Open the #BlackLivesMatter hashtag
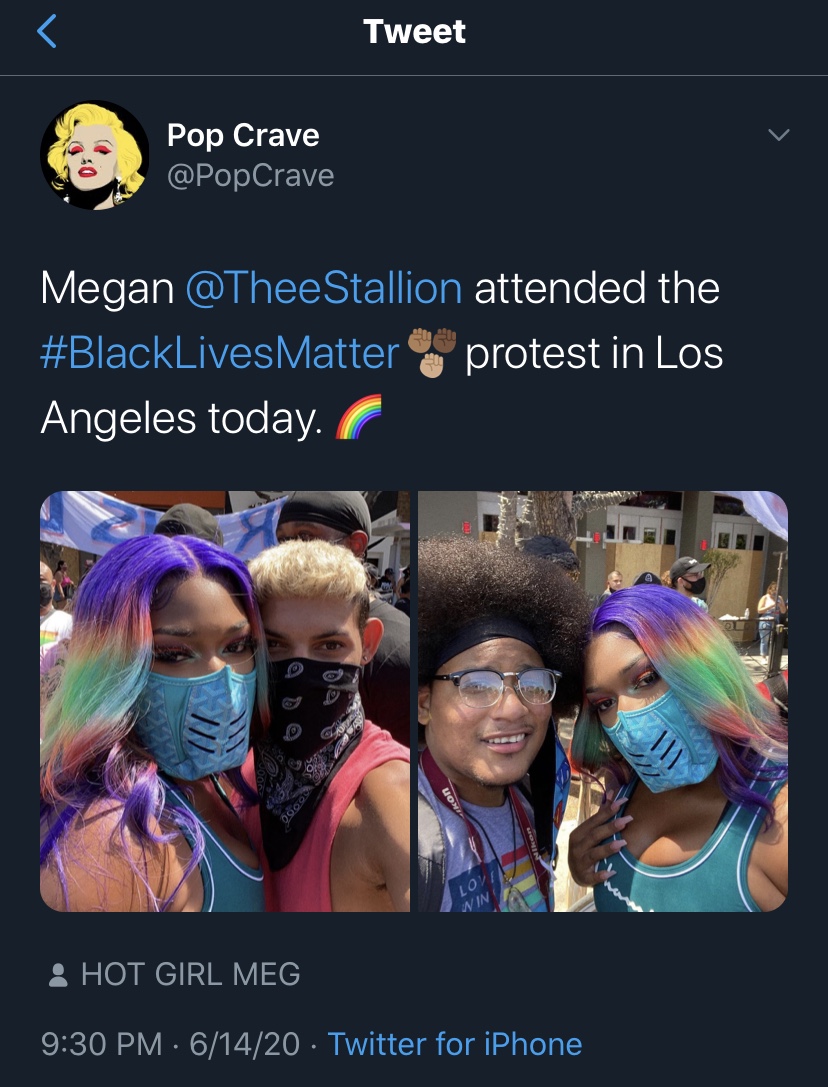This screenshot has height=1087, width=828. 219,353
